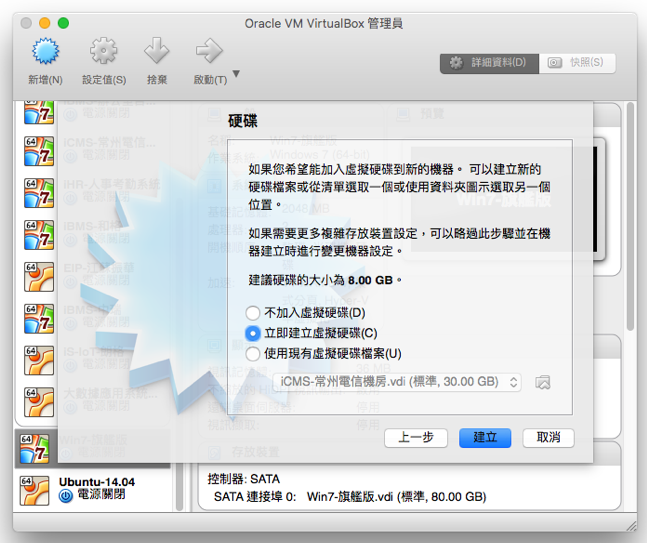Click the IS-IoT VM Linux icon

click(x=39, y=360)
